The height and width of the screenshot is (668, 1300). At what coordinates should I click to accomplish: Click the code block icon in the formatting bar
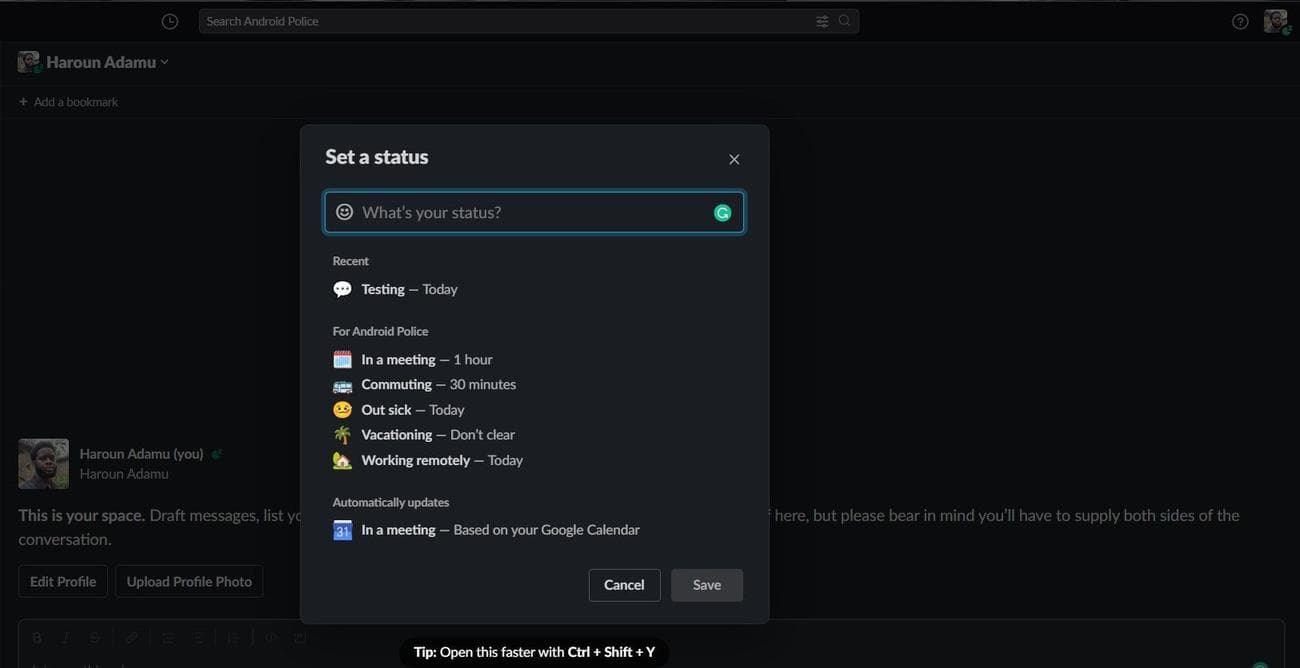pyautogui.click(x=299, y=637)
